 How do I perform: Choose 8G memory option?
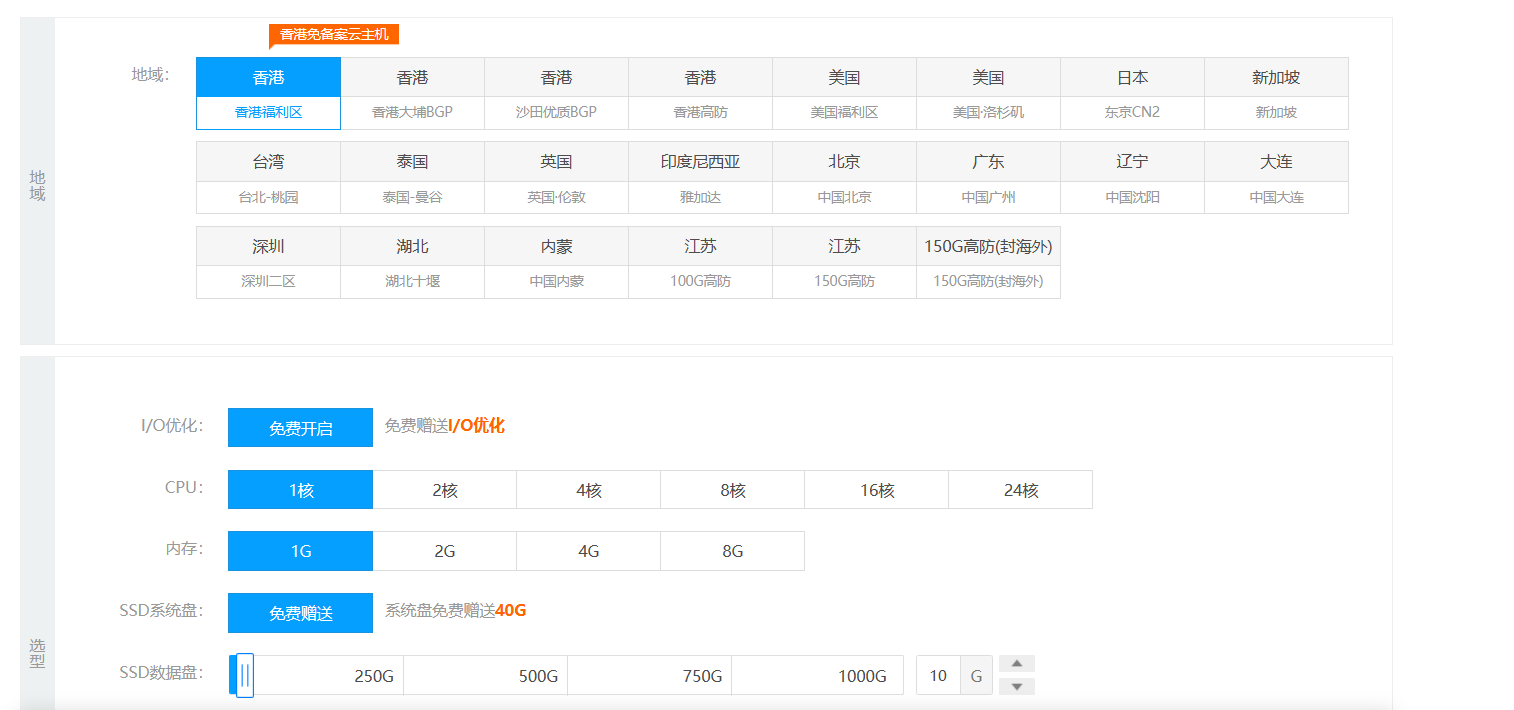pos(733,551)
